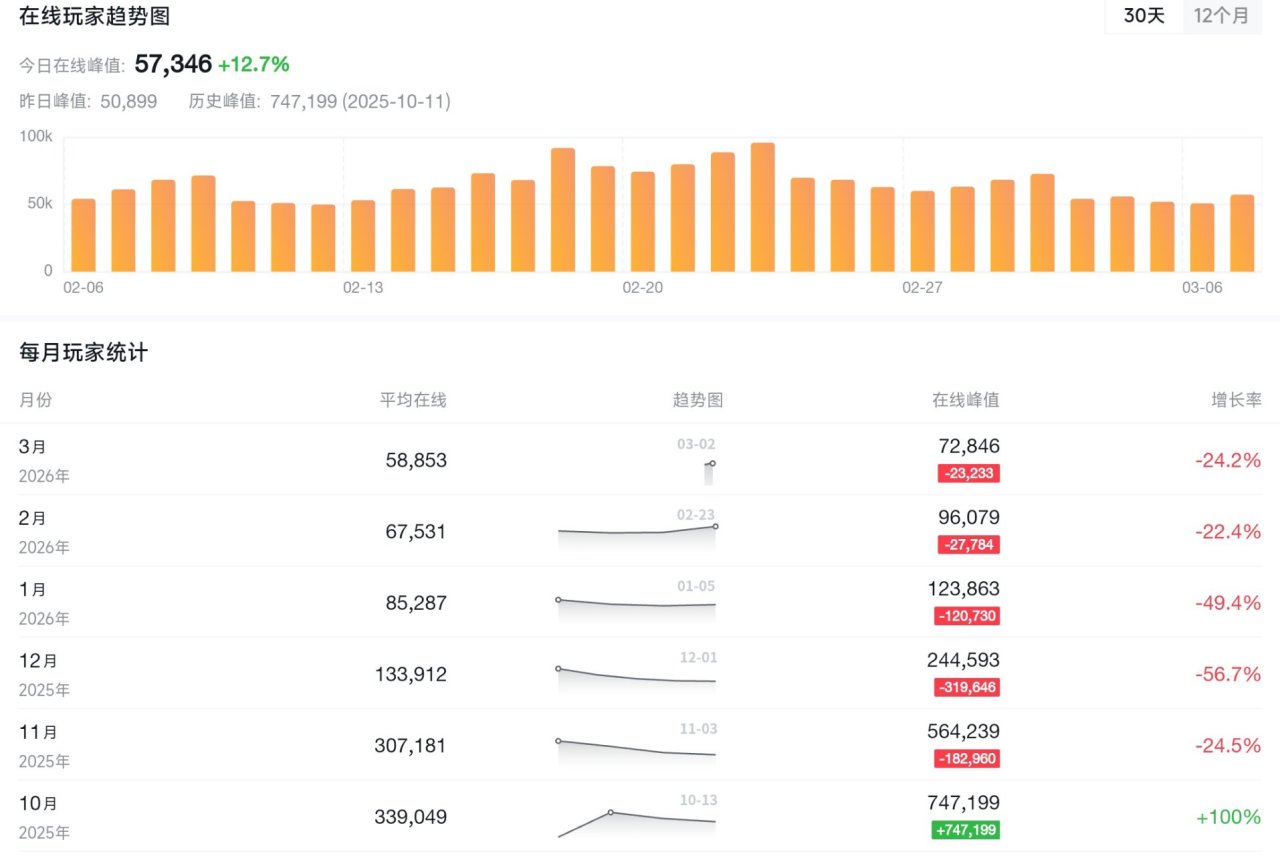Viewport: 1280px width, 856px height.
Task: Switch to the 30天 tab
Action: pos(1144,16)
